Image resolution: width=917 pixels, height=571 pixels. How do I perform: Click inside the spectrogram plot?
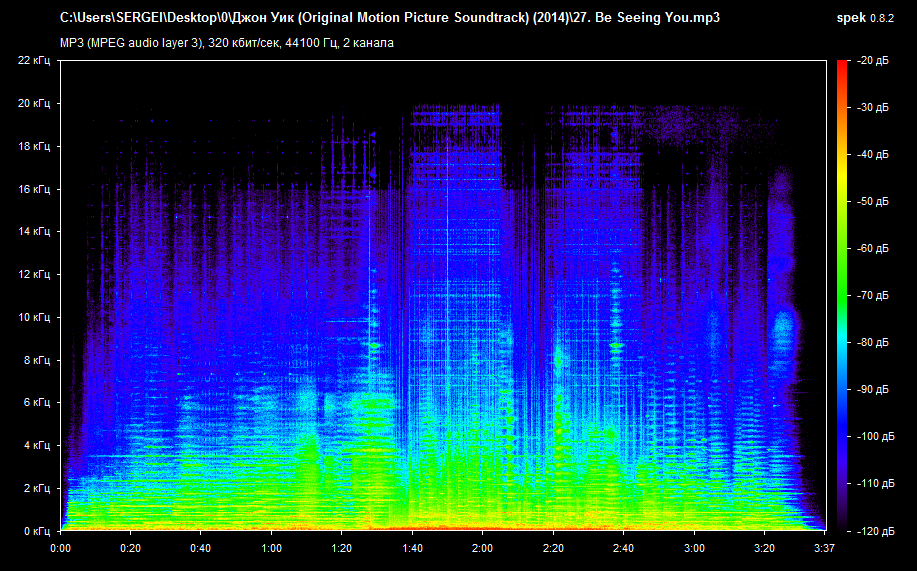[x=443, y=295]
